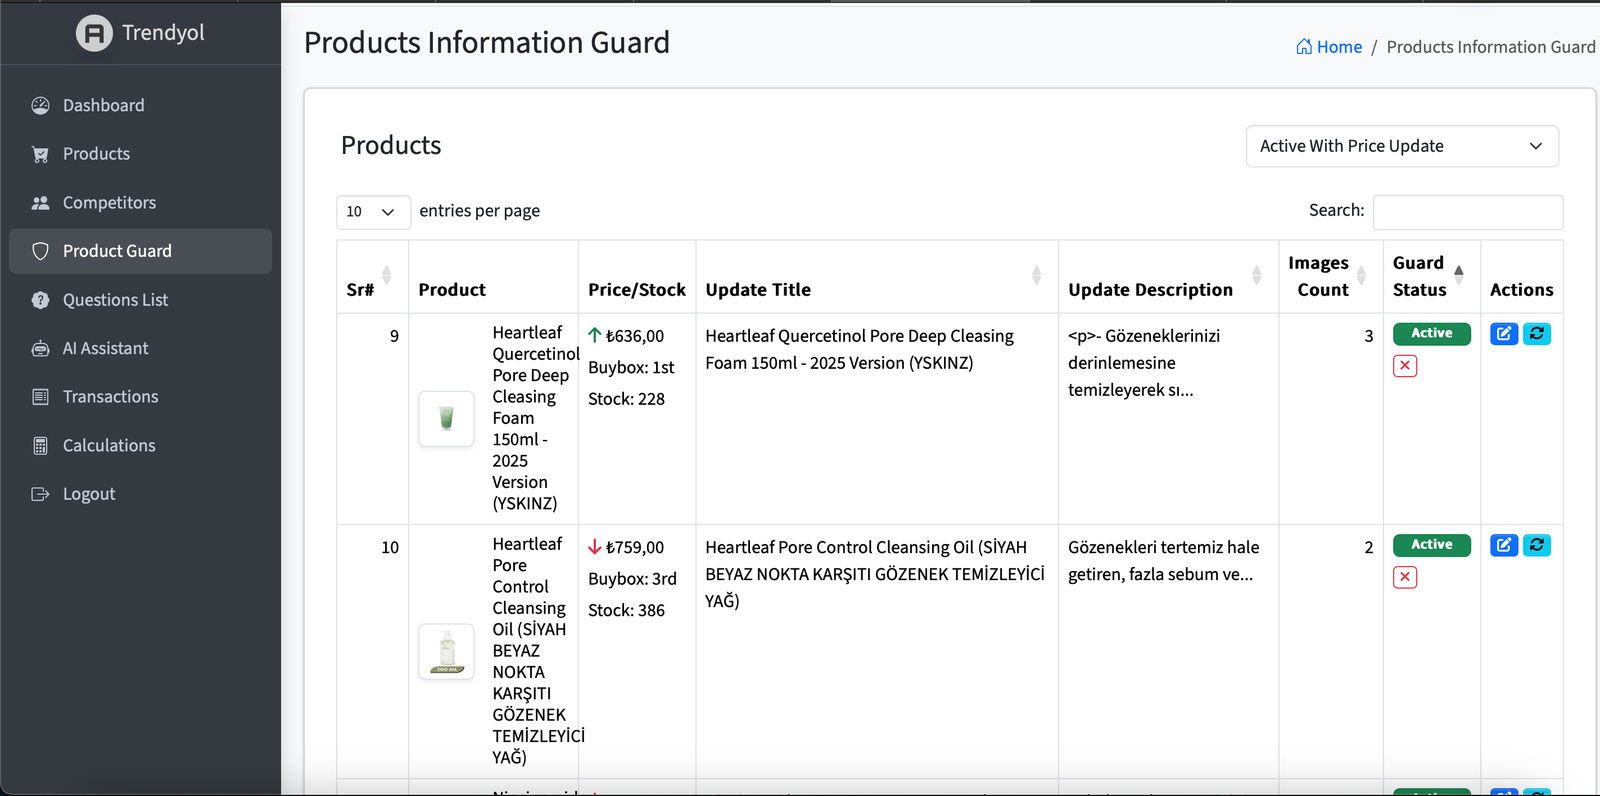1600x796 pixels.
Task: Click Active badge for Quercetinol Foam row
Action: (1431, 334)
